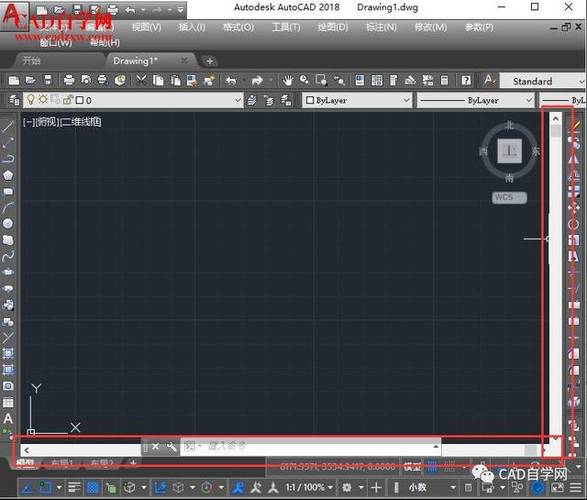587x500 pixels.
Task: Toggle Isolate Objects blue circle icon
Action: tap(538, 487)
